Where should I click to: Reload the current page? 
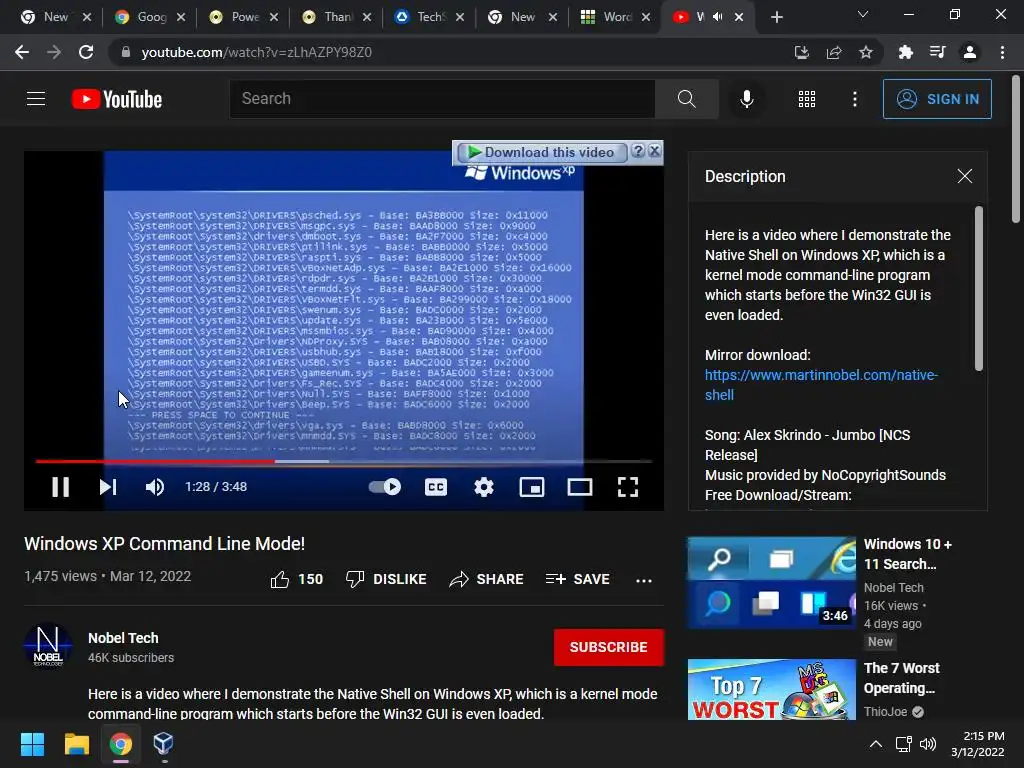[x=86, y=52]
